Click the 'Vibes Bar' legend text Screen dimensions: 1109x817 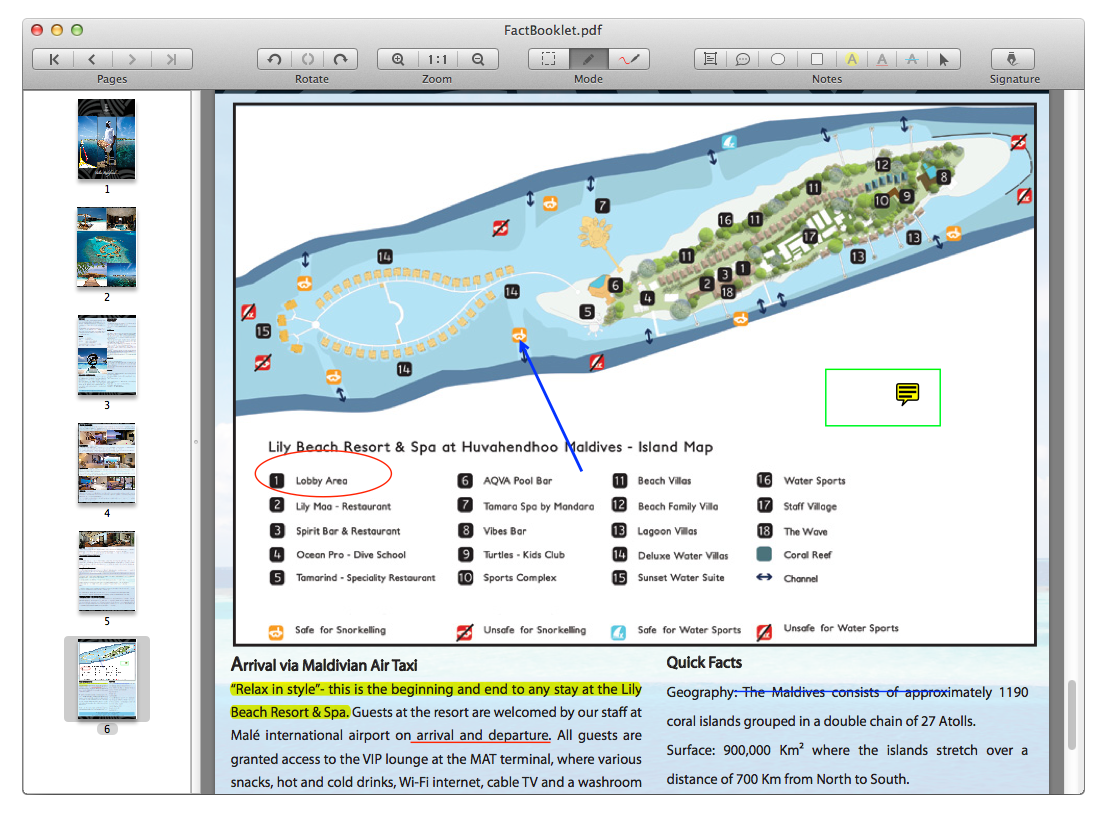coord(505,531)
